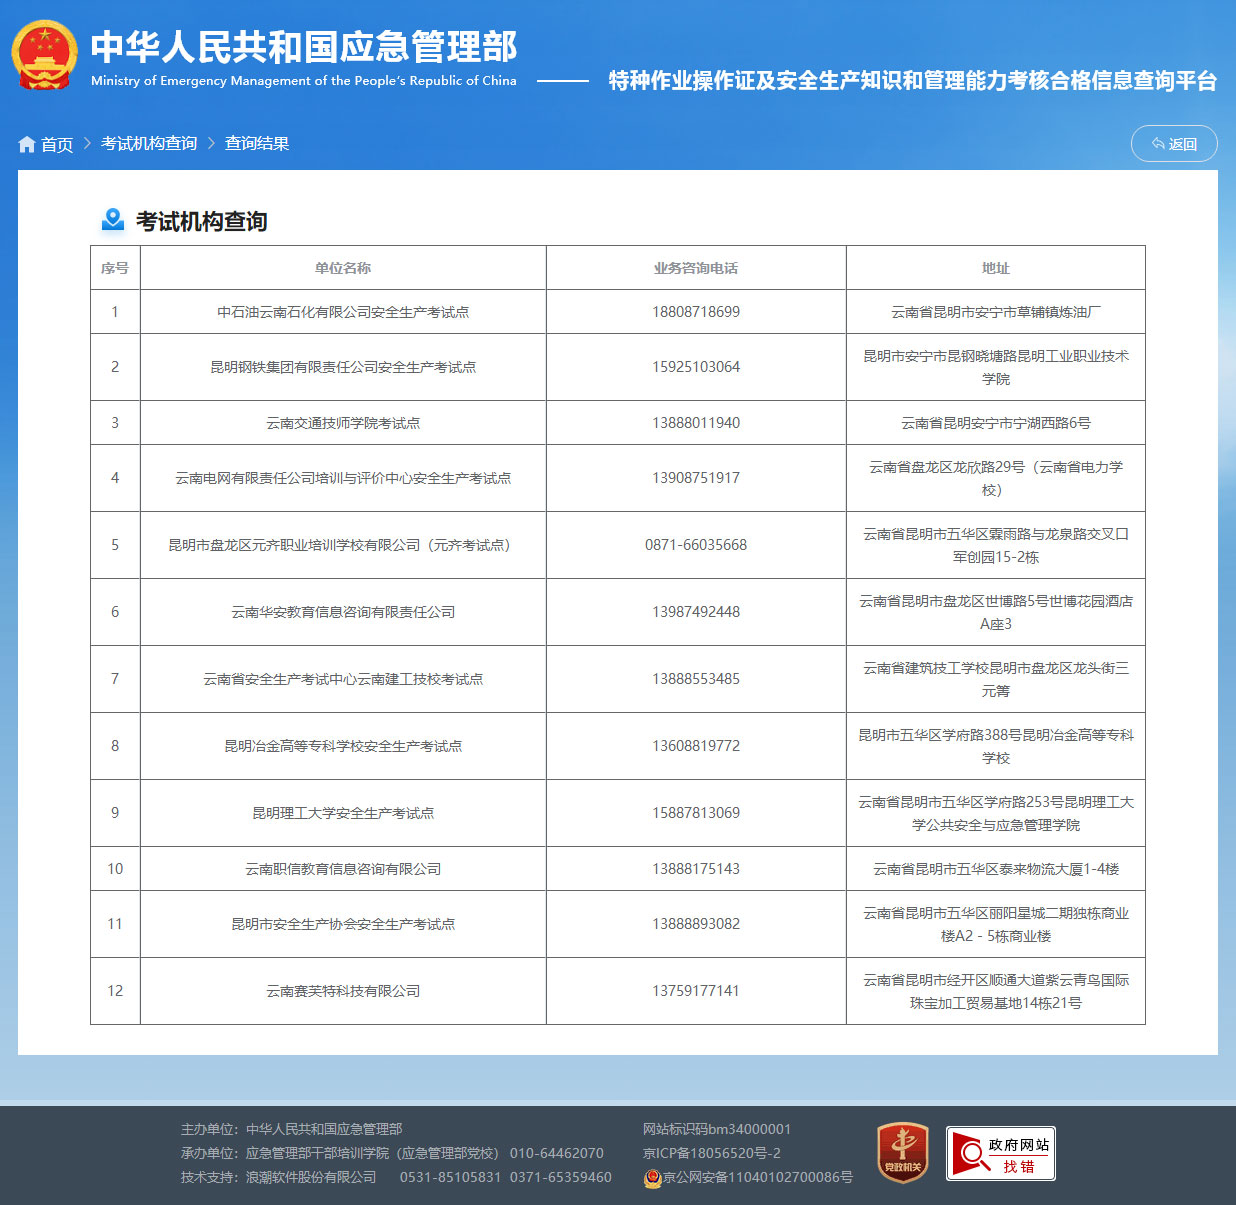
Task: Click address 学府路388号昆明冶金高等专科学校
Action: pos(996,746)
